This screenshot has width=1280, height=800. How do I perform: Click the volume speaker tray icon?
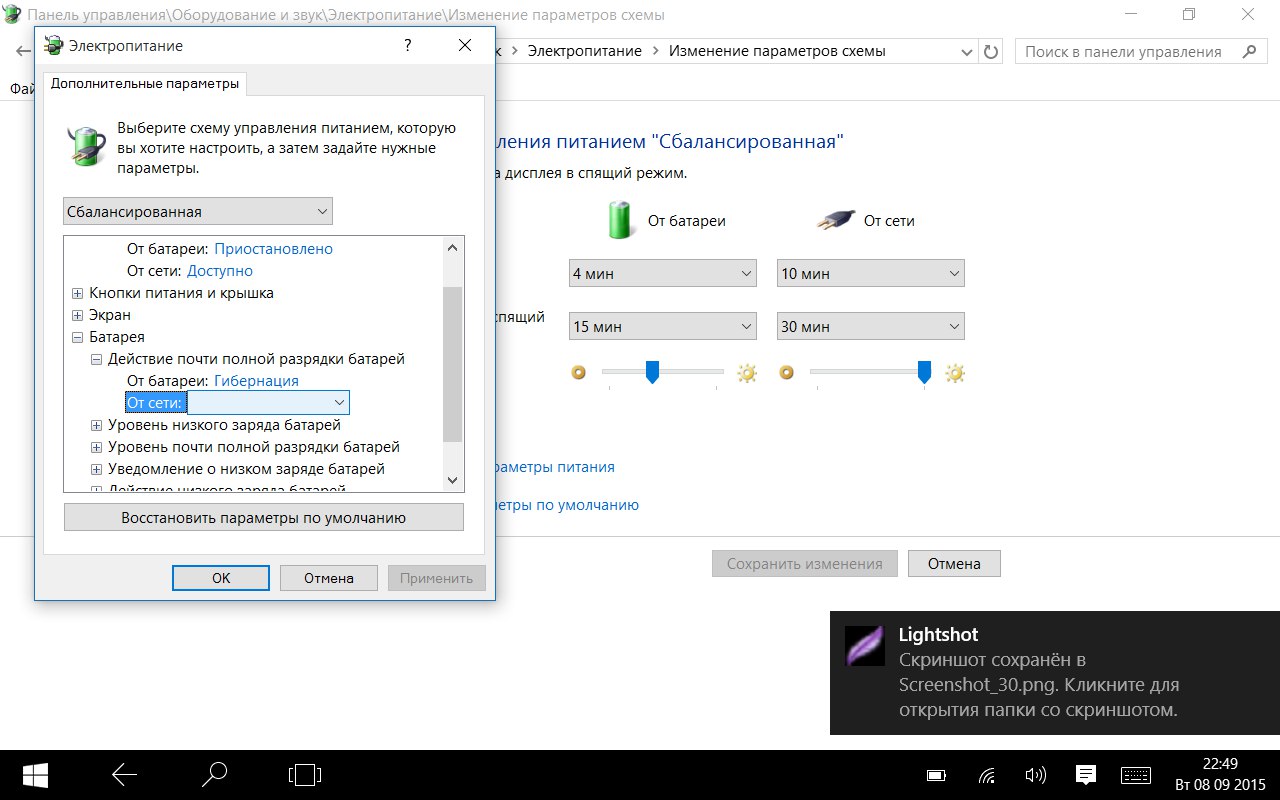(1036, 775)
